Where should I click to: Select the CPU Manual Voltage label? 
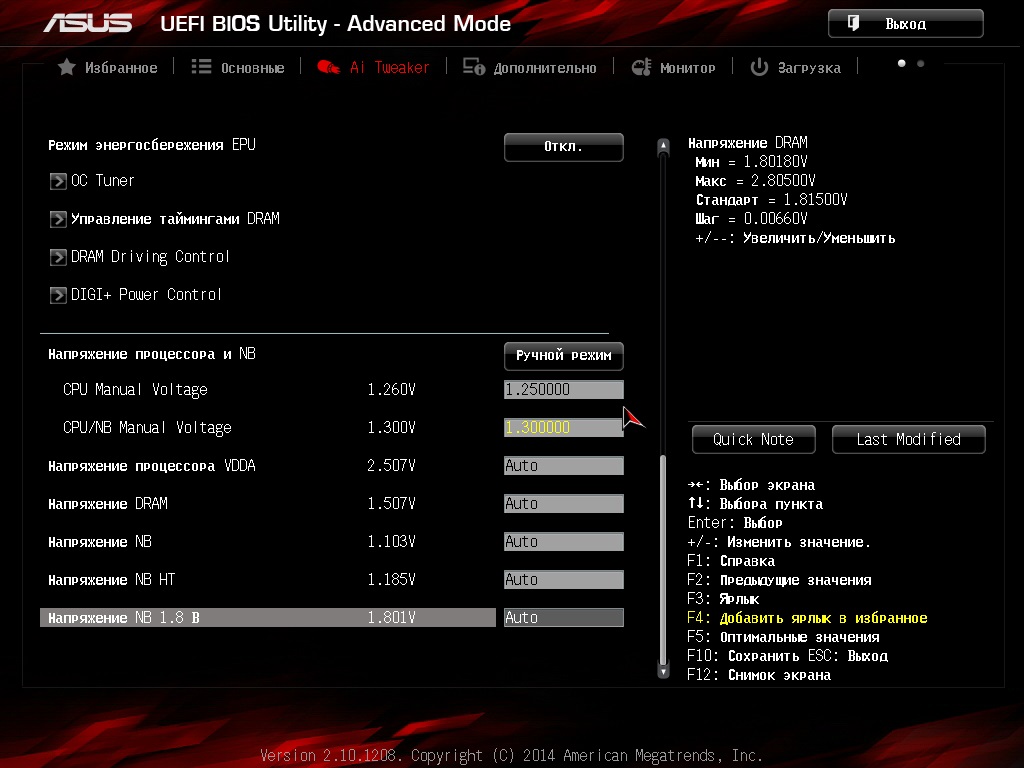point(135,390)
